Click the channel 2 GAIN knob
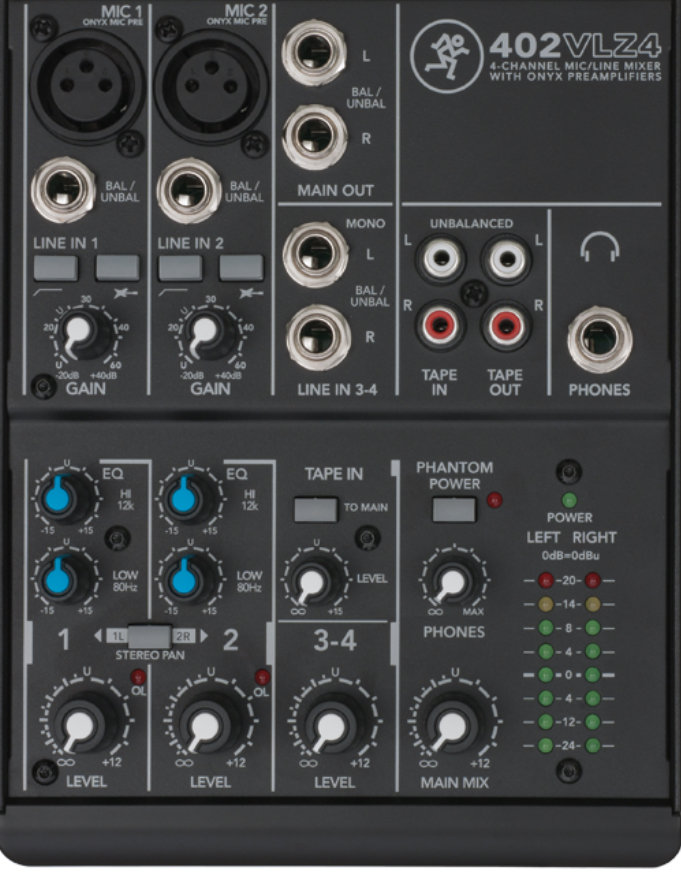 (209, 333)
